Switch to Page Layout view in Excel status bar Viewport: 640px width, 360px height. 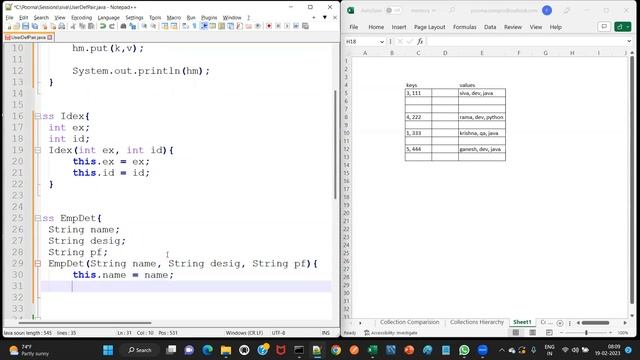pos(532,333)
